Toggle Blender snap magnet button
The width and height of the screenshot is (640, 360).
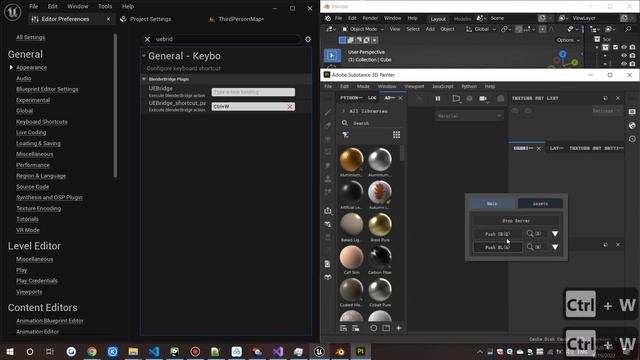point(519,29)
